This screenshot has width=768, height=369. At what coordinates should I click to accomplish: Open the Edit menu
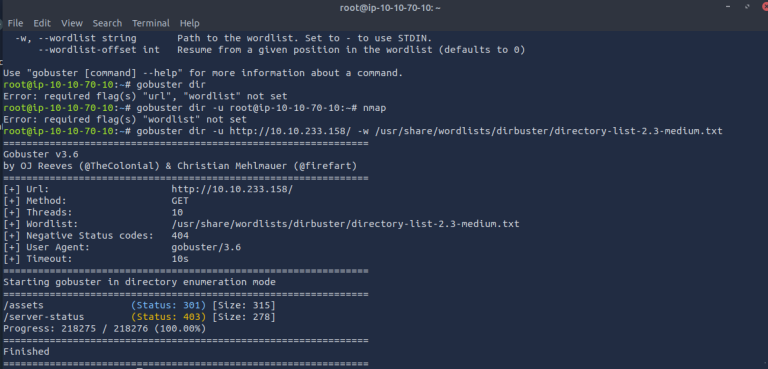(42, 23)
